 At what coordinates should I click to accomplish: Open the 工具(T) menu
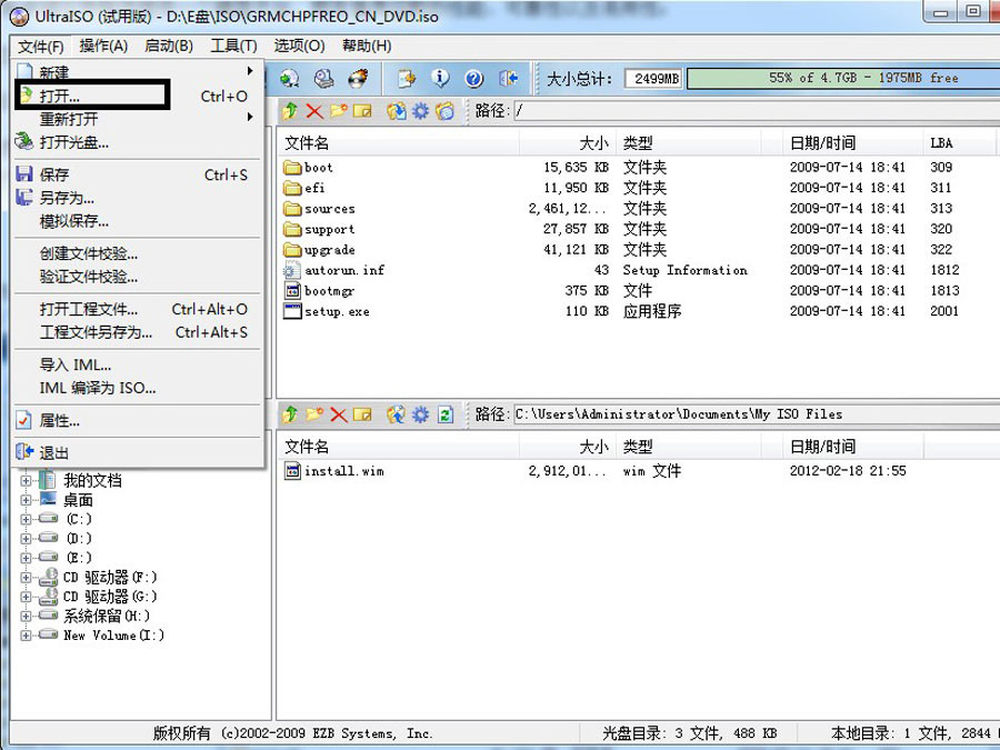tap(233, 46)
